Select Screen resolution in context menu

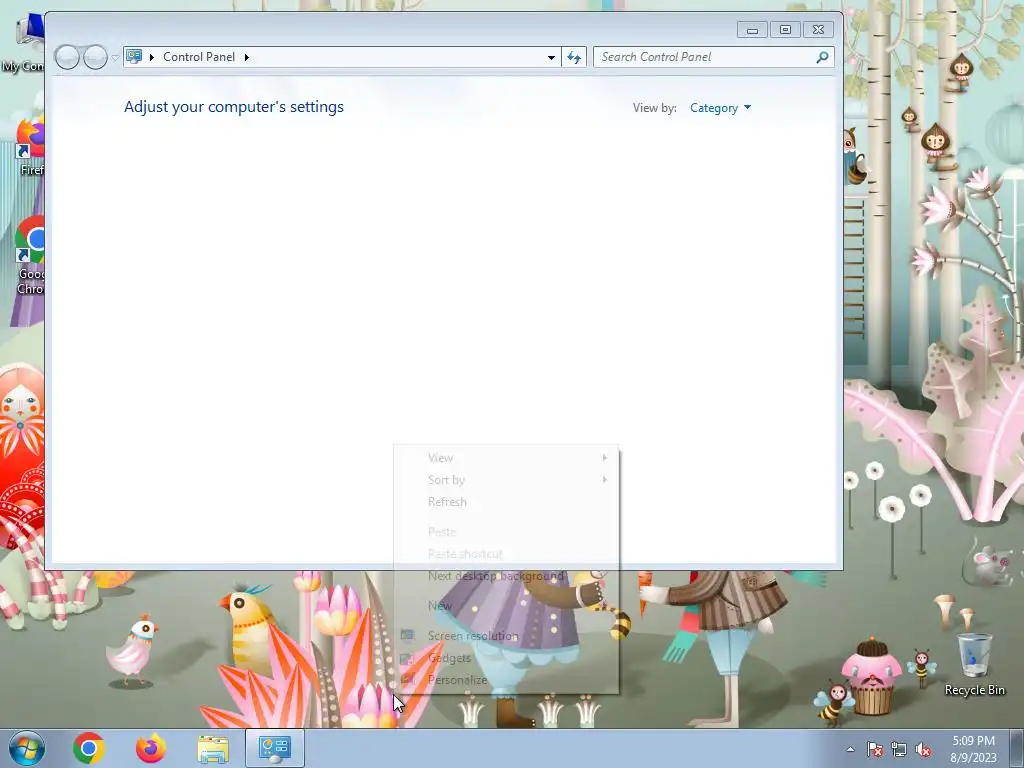(x=506, y=635)
